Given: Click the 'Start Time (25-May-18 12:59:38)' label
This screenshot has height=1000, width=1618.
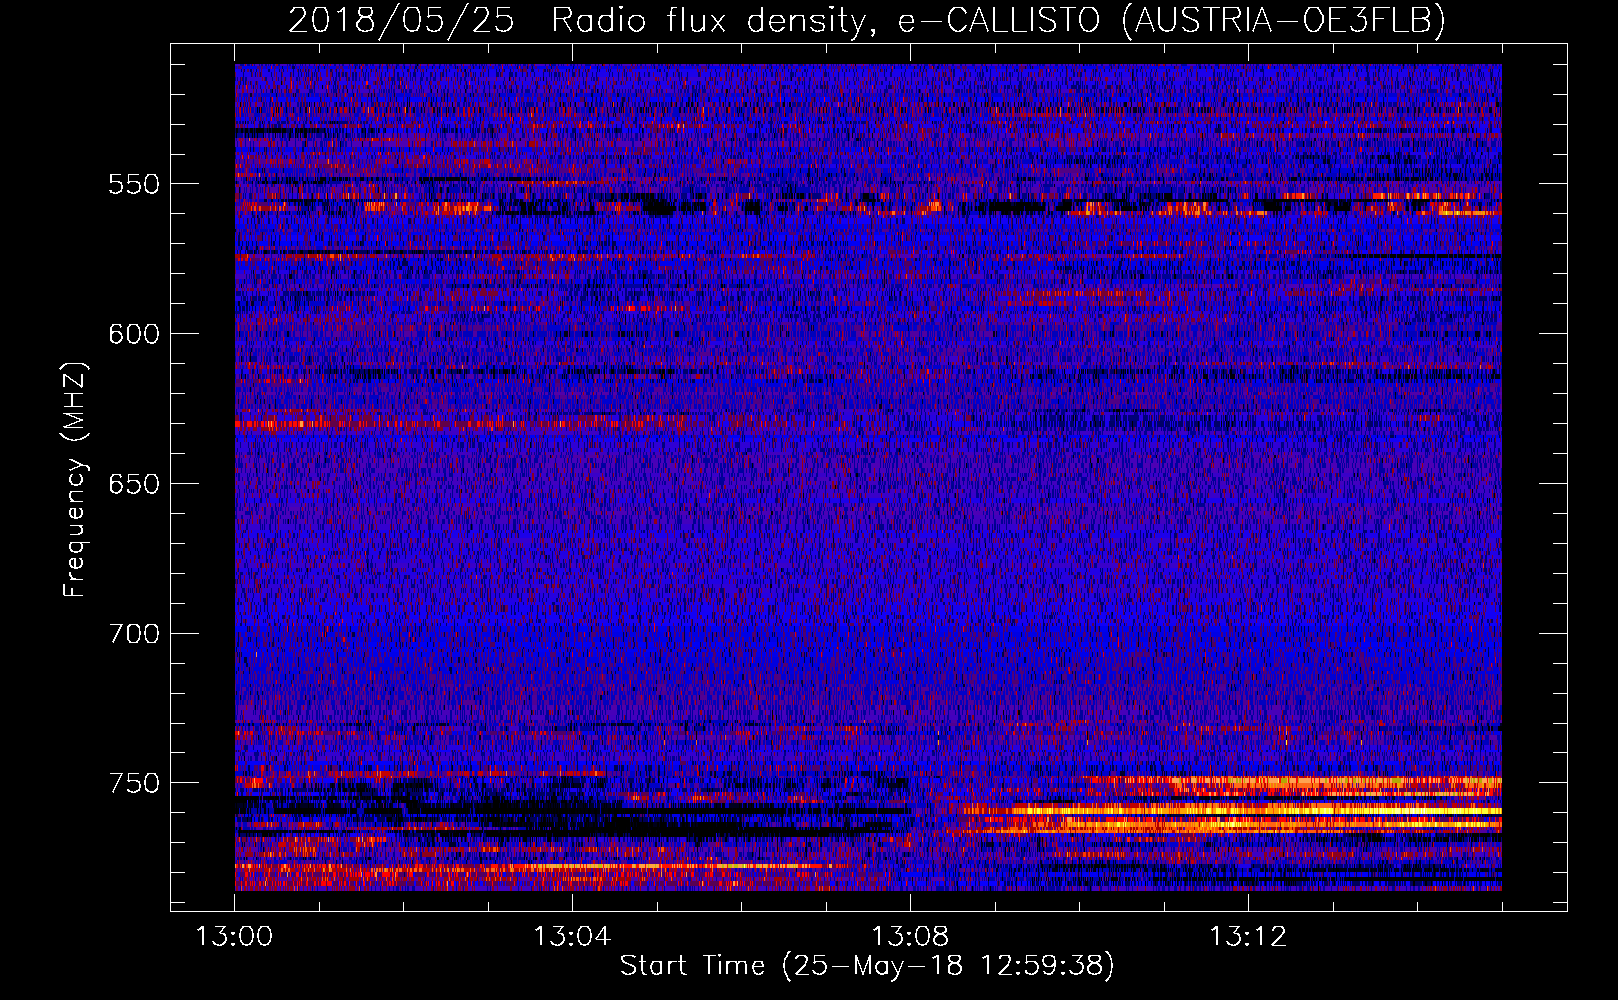Looking at the screenshot, I should point(867,966).
